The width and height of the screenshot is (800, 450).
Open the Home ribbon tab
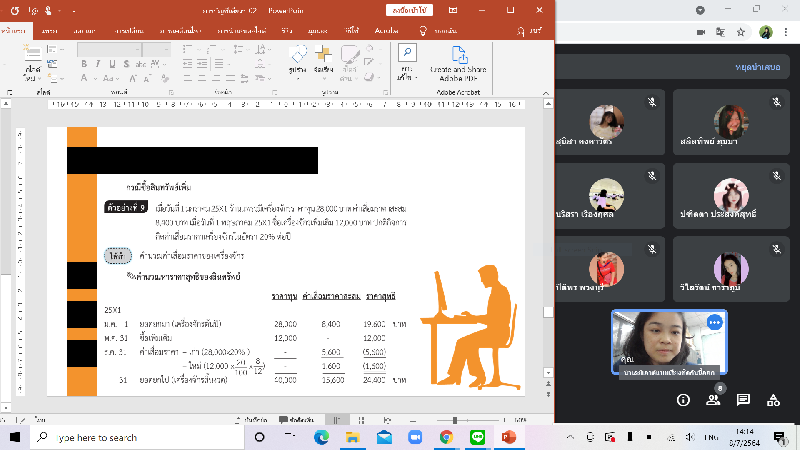[15, 31]
